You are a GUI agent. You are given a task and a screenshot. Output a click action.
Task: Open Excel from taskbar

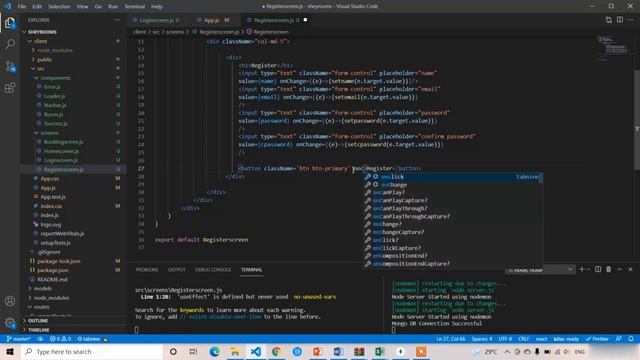click(380, 351)
